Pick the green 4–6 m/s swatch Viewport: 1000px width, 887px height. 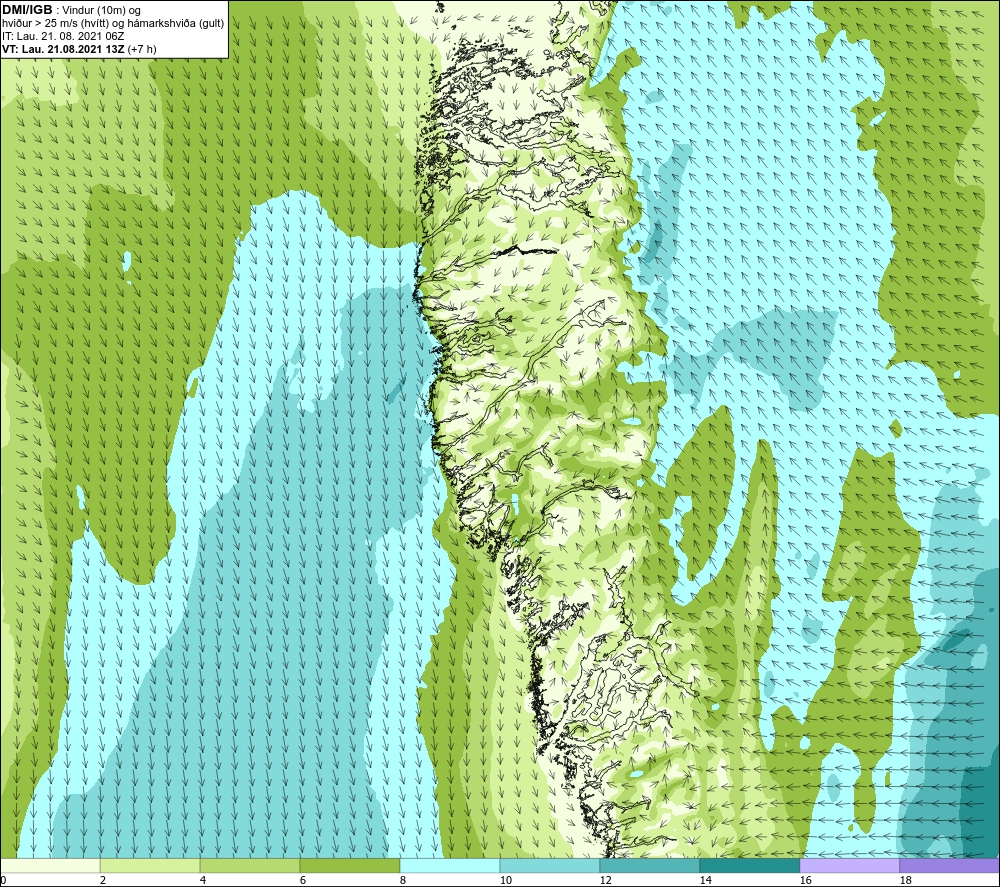coord(250,865)
